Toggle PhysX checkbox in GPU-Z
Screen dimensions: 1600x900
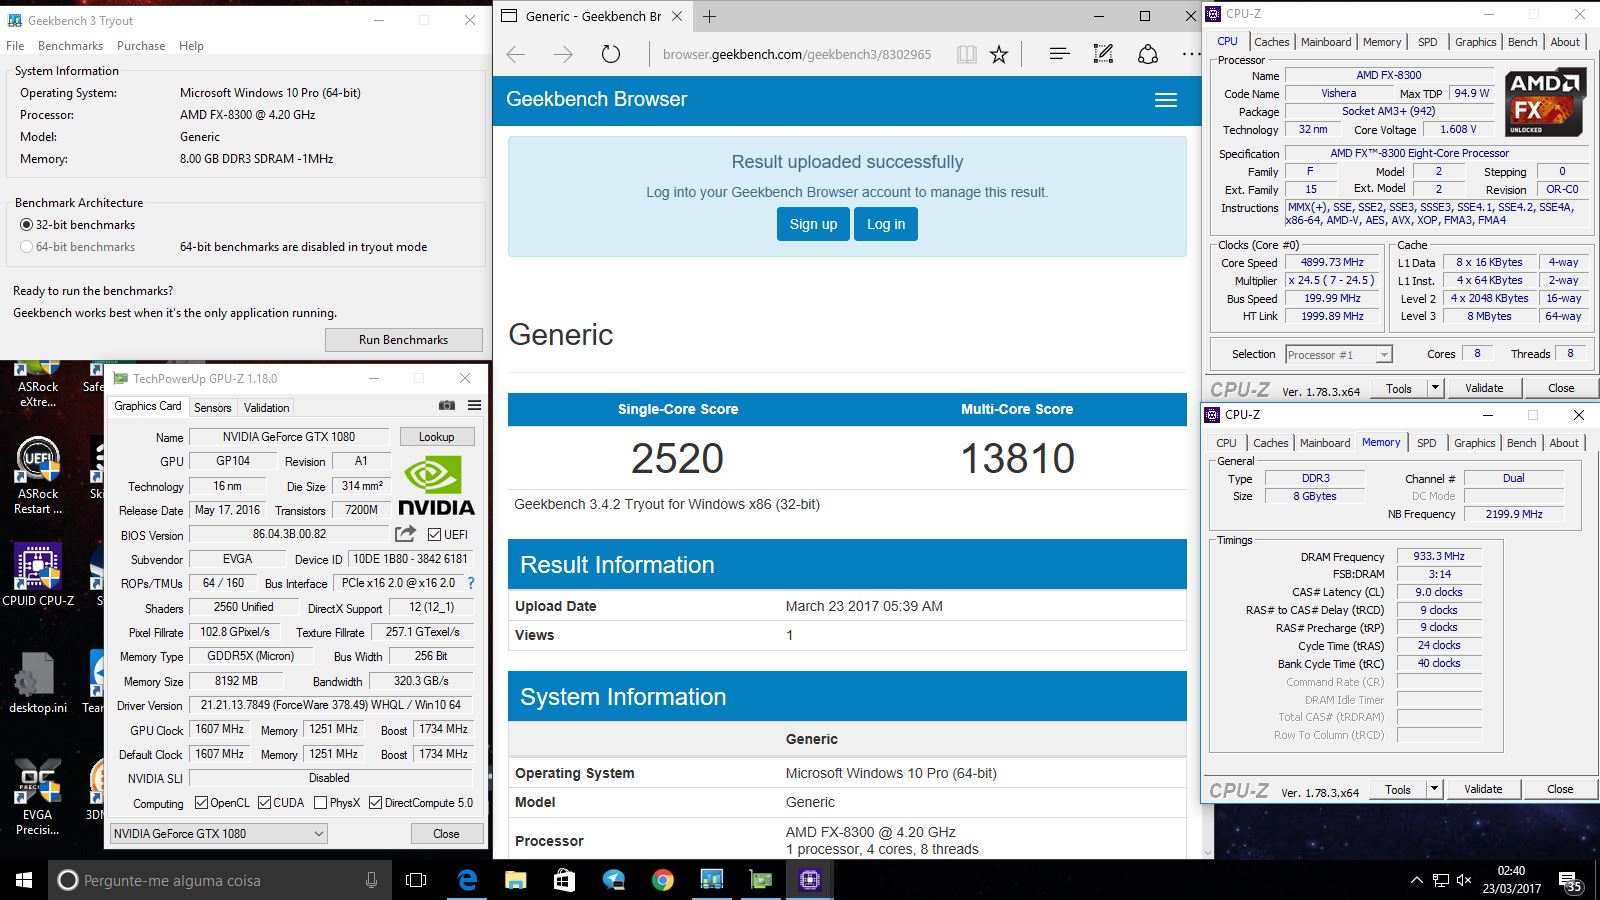tap(320, 803)
